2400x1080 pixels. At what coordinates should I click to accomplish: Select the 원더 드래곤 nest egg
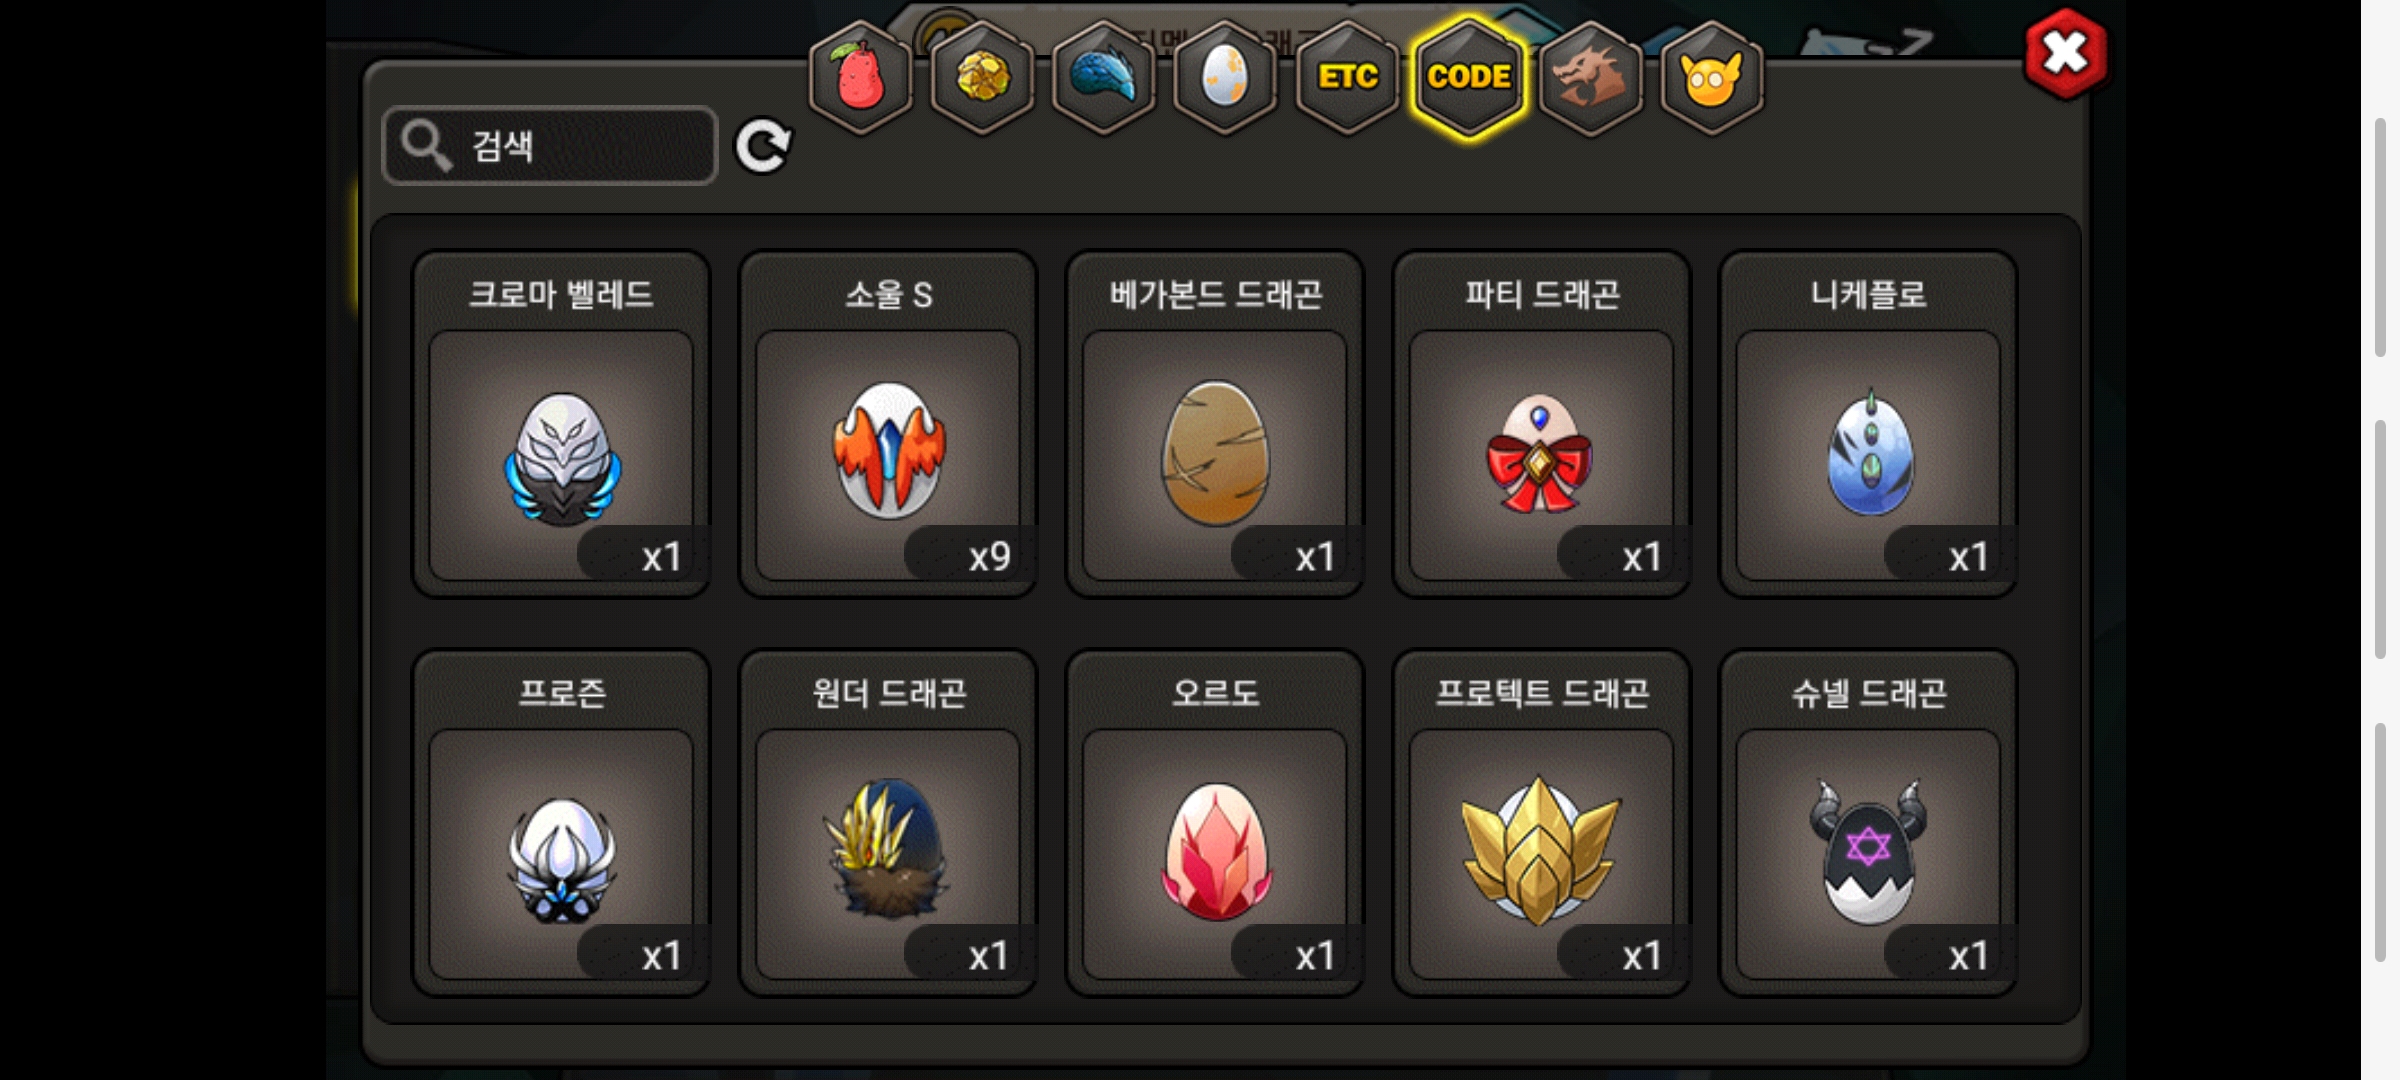point(888,823)
